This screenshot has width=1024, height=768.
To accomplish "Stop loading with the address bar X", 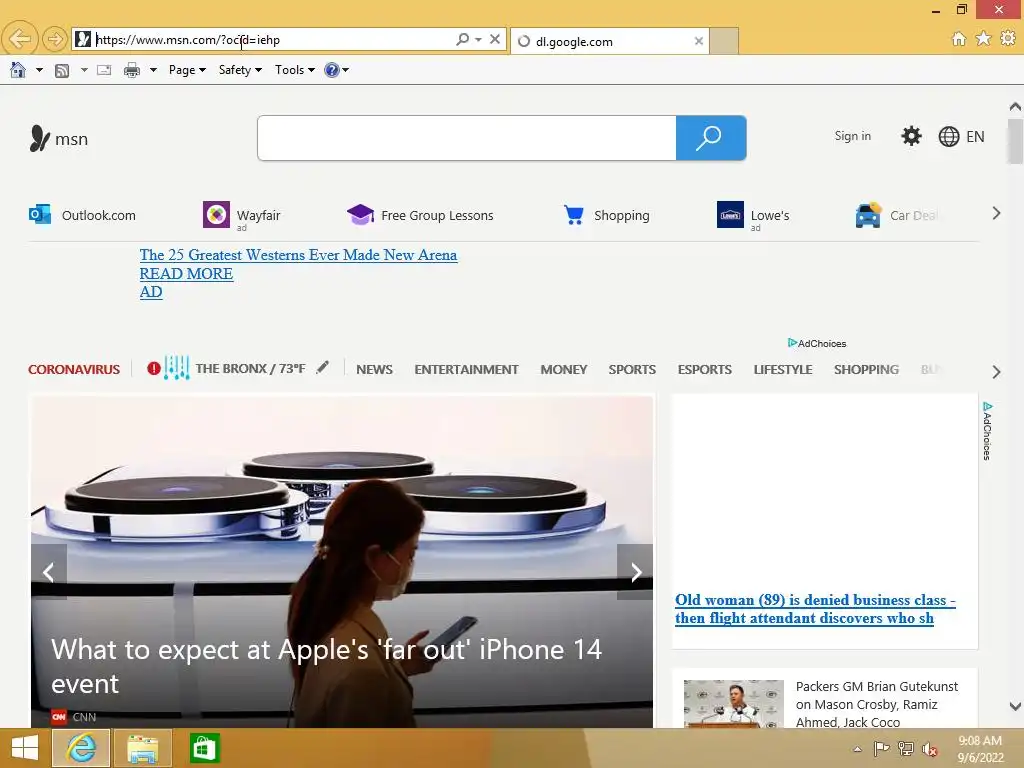I will (x=495, y=39).
